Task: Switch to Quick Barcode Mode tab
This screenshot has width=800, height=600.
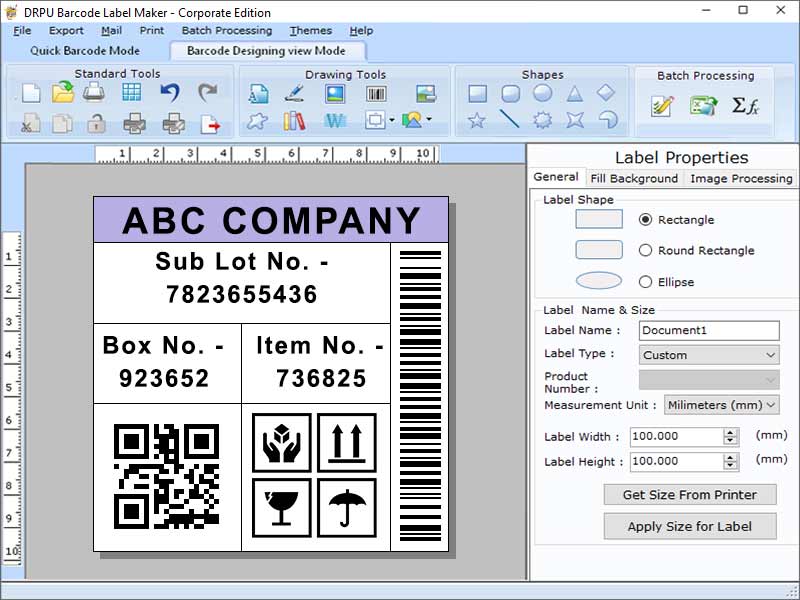Action: [84, 50]
